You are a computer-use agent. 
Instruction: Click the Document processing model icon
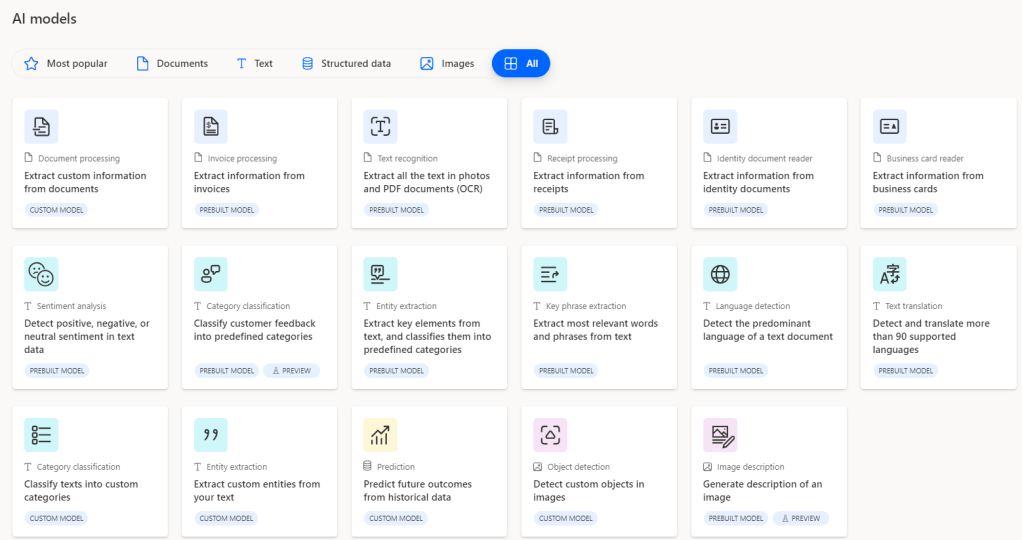(41, 127)
